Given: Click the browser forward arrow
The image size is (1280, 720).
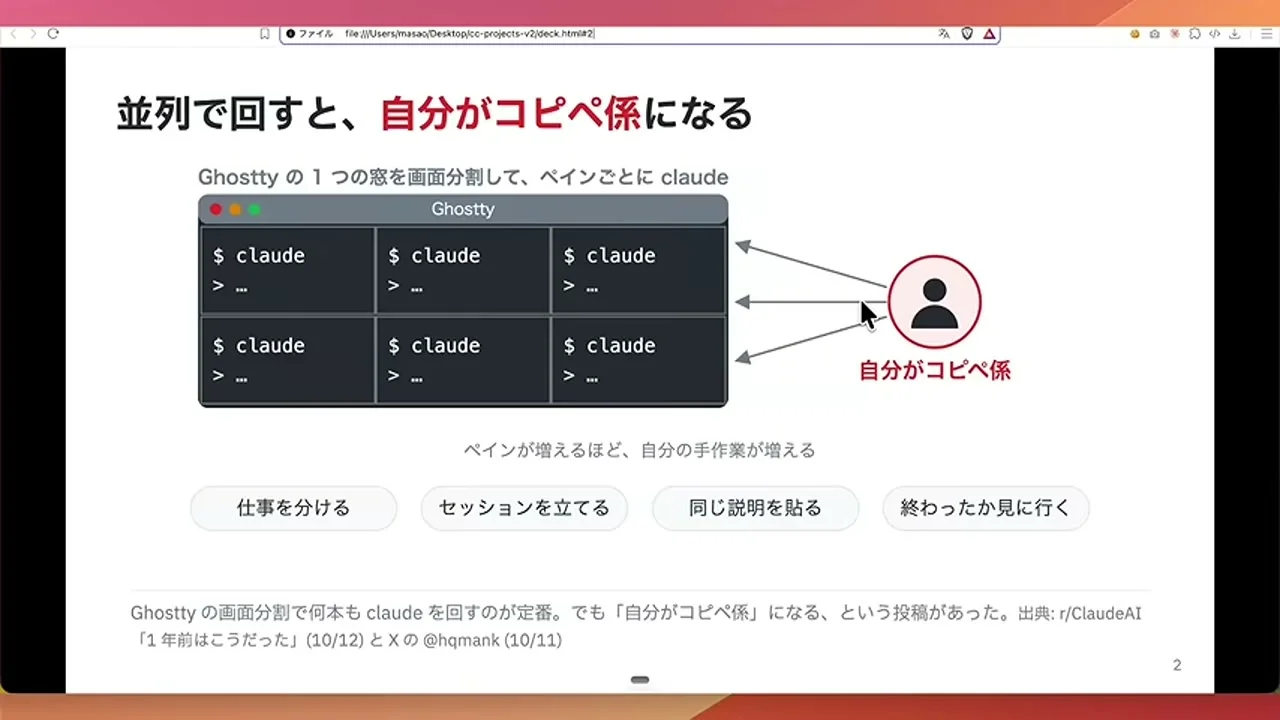Looking at the screenshot, I should 33,34.
